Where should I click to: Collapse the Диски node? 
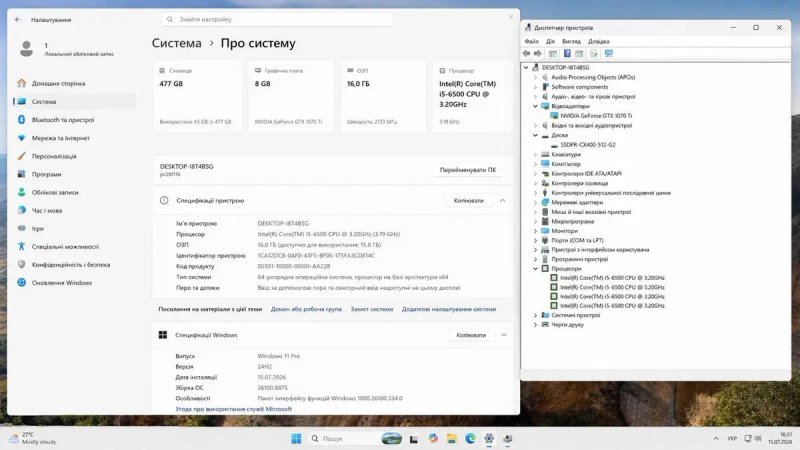pyautogui.click(x=535, y=135)
